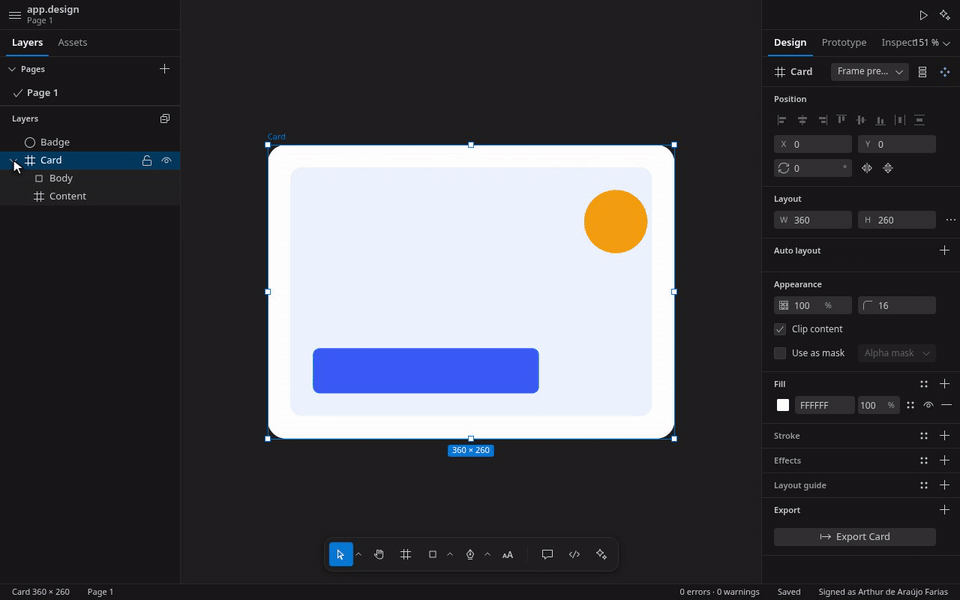Open the Prototype tab
The image size is (960, 600).
coord(844,42)
